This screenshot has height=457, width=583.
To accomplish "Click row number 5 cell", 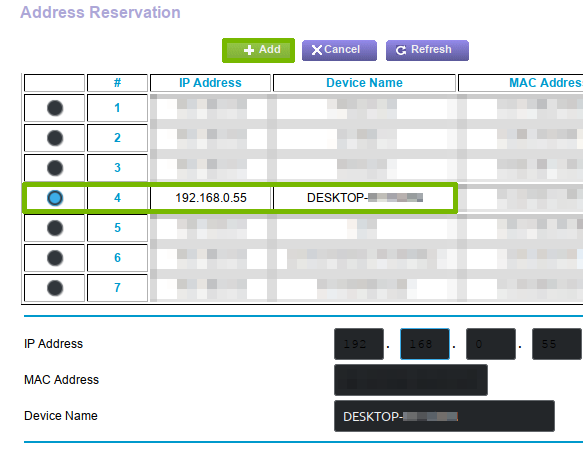I will (117, 228).
